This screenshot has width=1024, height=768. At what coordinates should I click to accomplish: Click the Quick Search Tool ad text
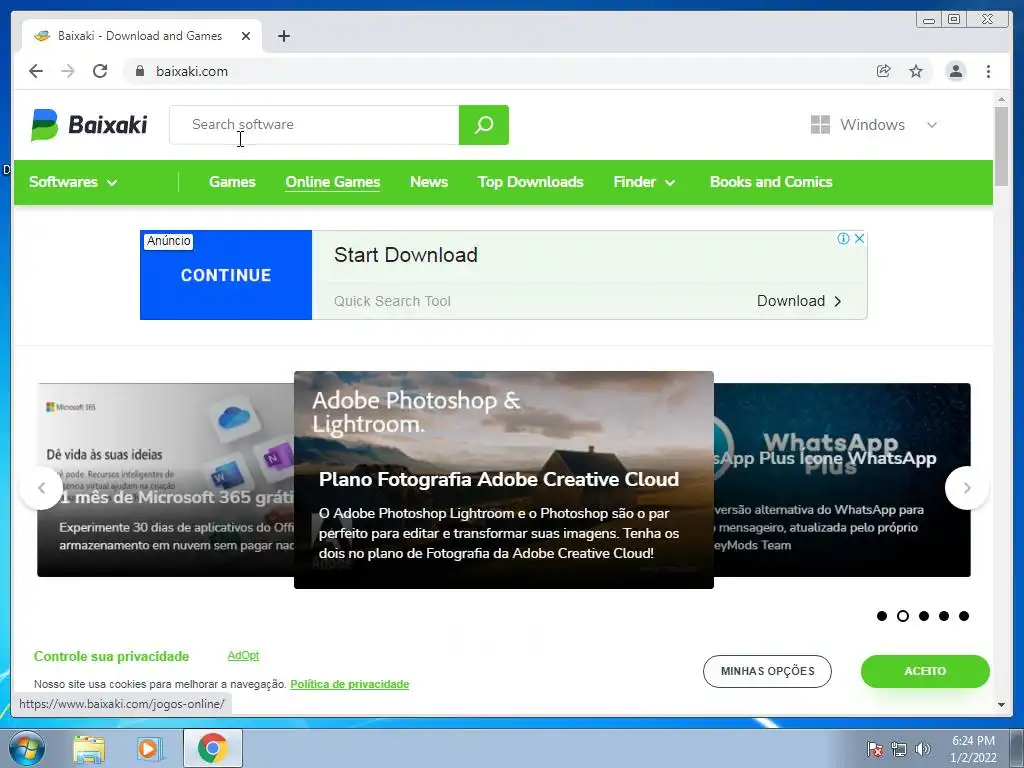click(392, 301)
